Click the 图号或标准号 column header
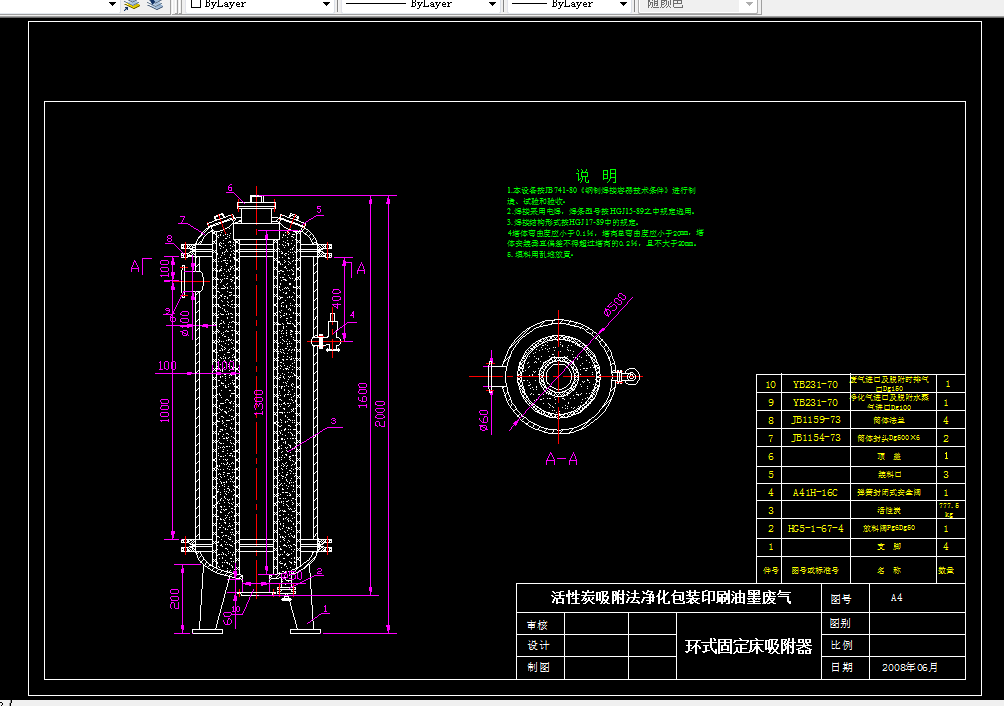Image resolution: width=1004 pixels, height=706 pixels. [x=814, y=570]
